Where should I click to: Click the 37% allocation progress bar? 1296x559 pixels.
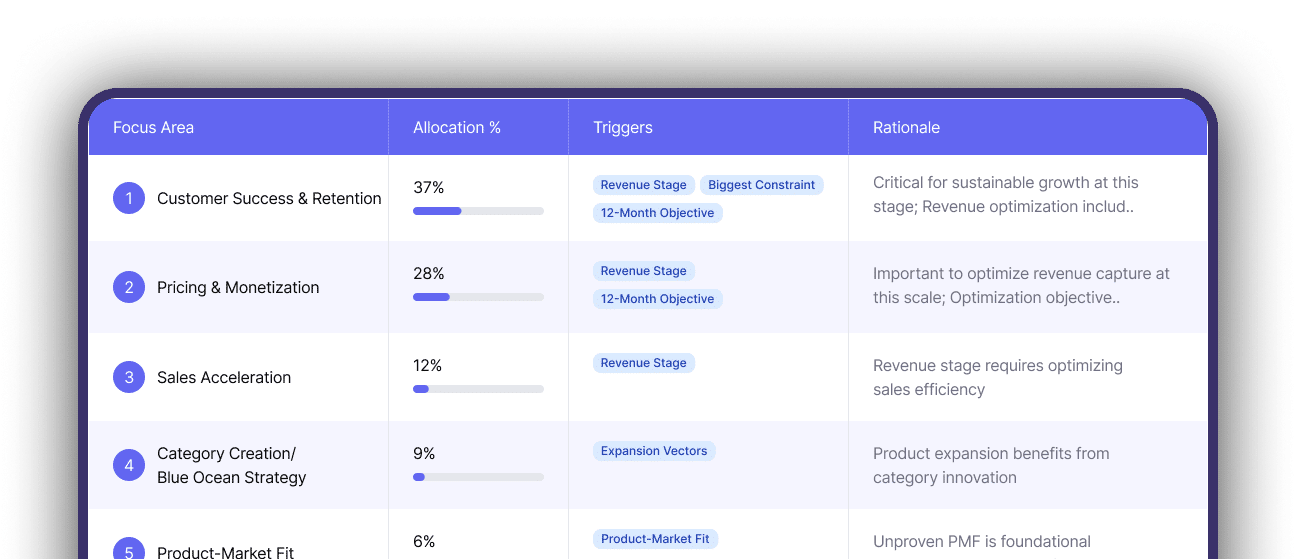(x=478, y=211)
